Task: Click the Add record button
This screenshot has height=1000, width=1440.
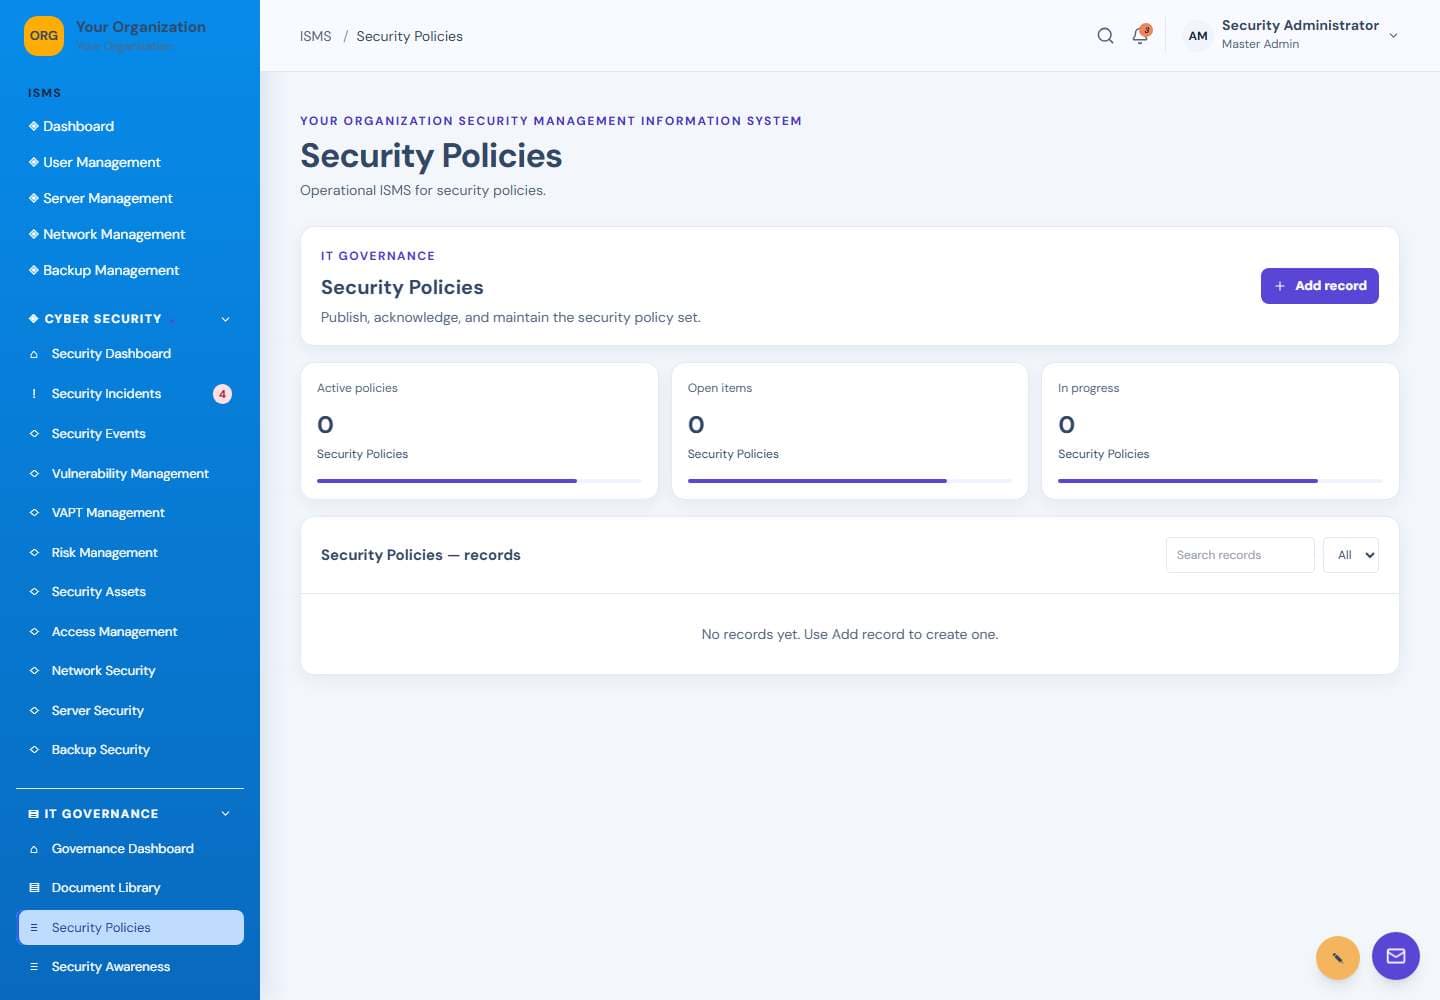Action: click(1320, 286)
